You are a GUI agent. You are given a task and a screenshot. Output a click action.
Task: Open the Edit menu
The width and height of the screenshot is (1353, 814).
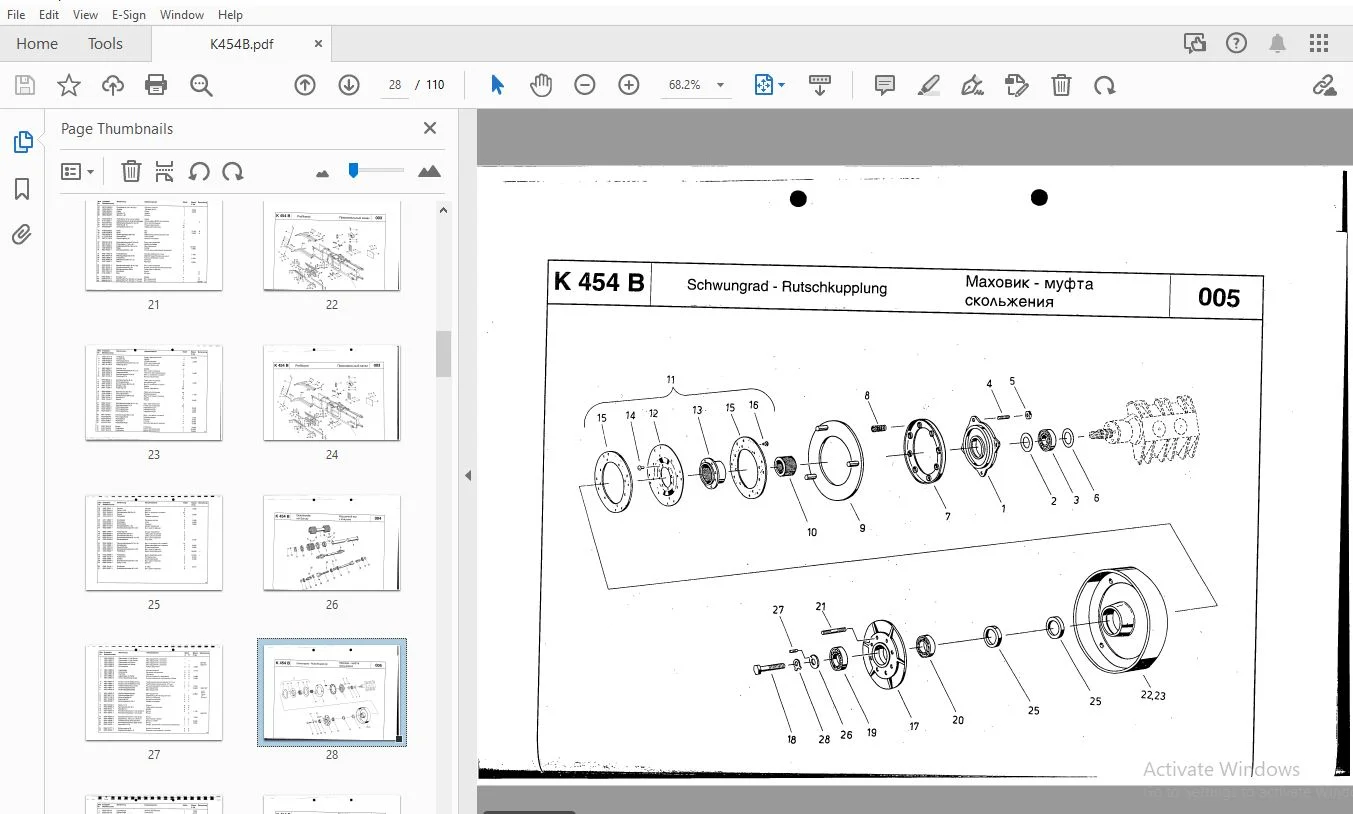49,15
